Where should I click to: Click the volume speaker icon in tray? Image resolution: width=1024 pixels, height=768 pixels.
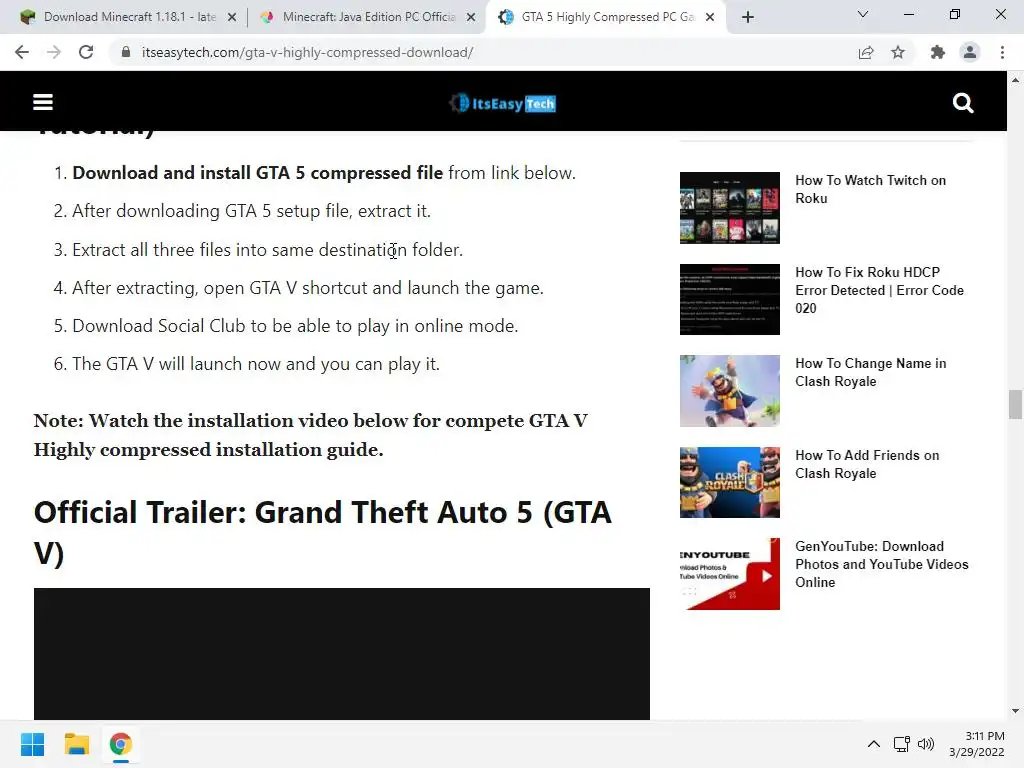coord(926,744)
